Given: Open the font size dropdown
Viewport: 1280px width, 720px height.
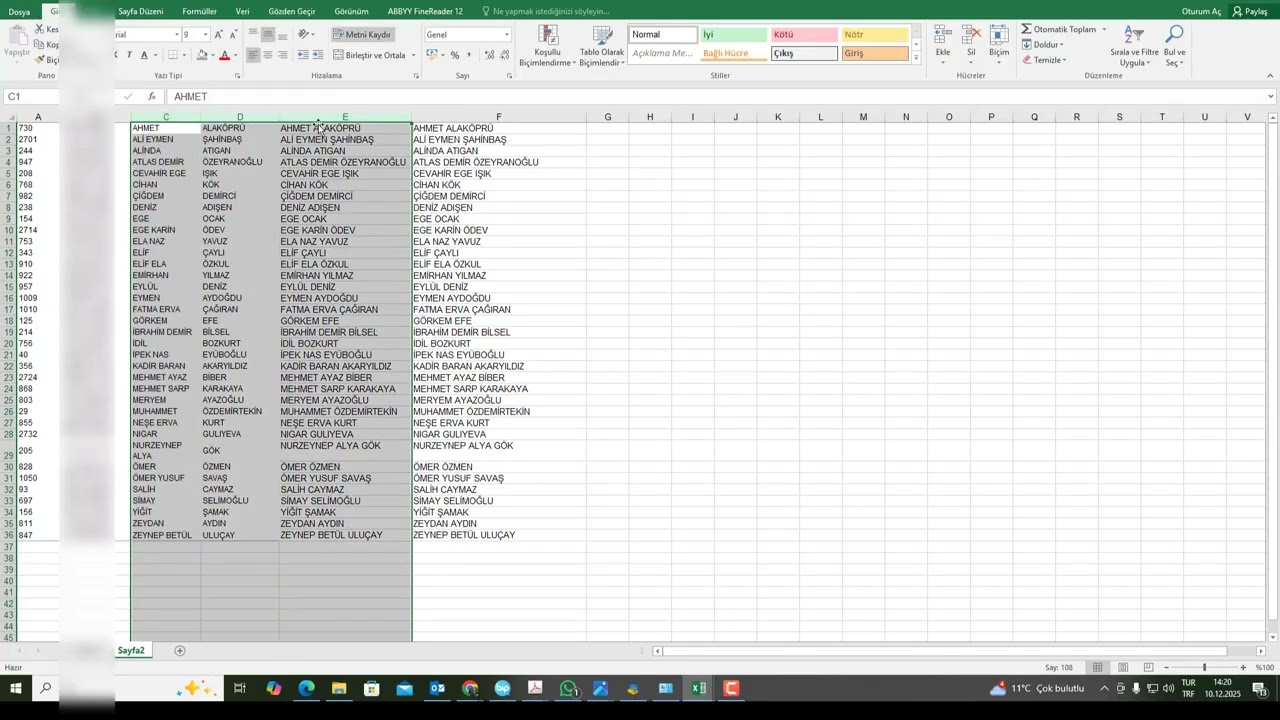Looking at the screenshot, I should [x=205, y=34].
